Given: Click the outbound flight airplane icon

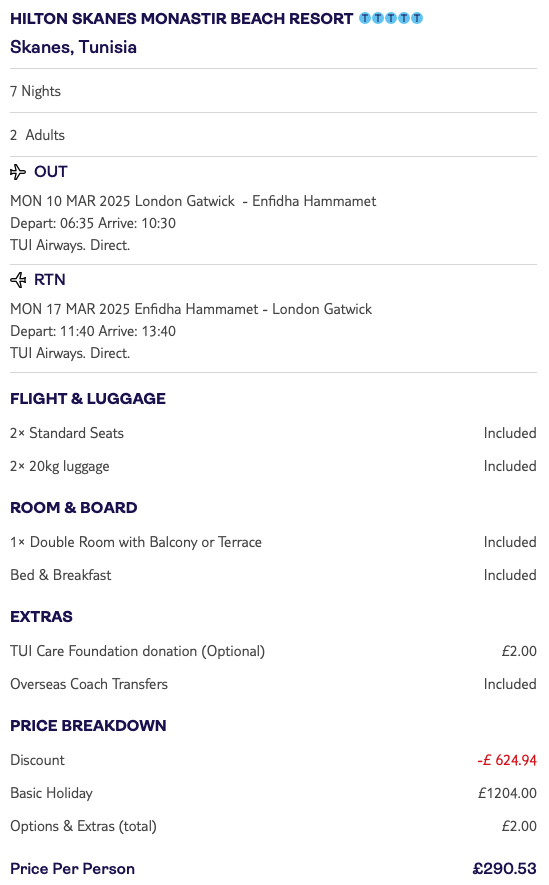Looking at the screenshot, I should [x=18, y=172].
